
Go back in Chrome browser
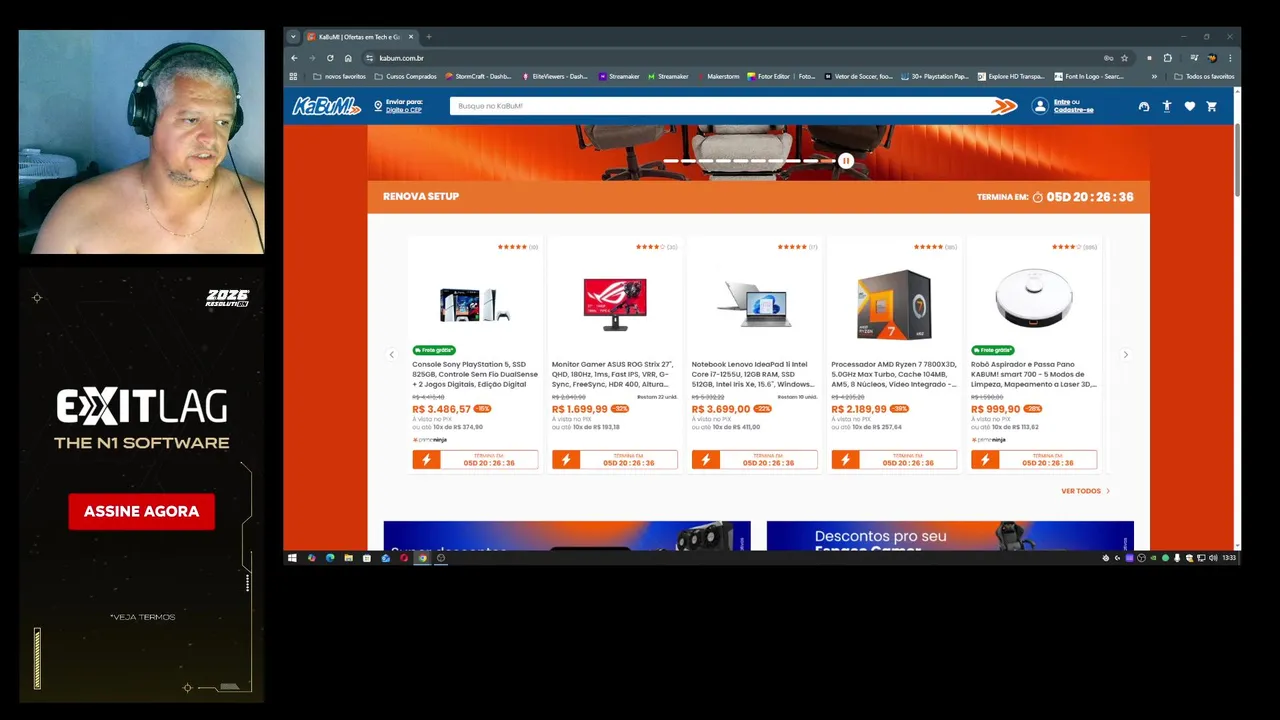(x=294, y=58)
